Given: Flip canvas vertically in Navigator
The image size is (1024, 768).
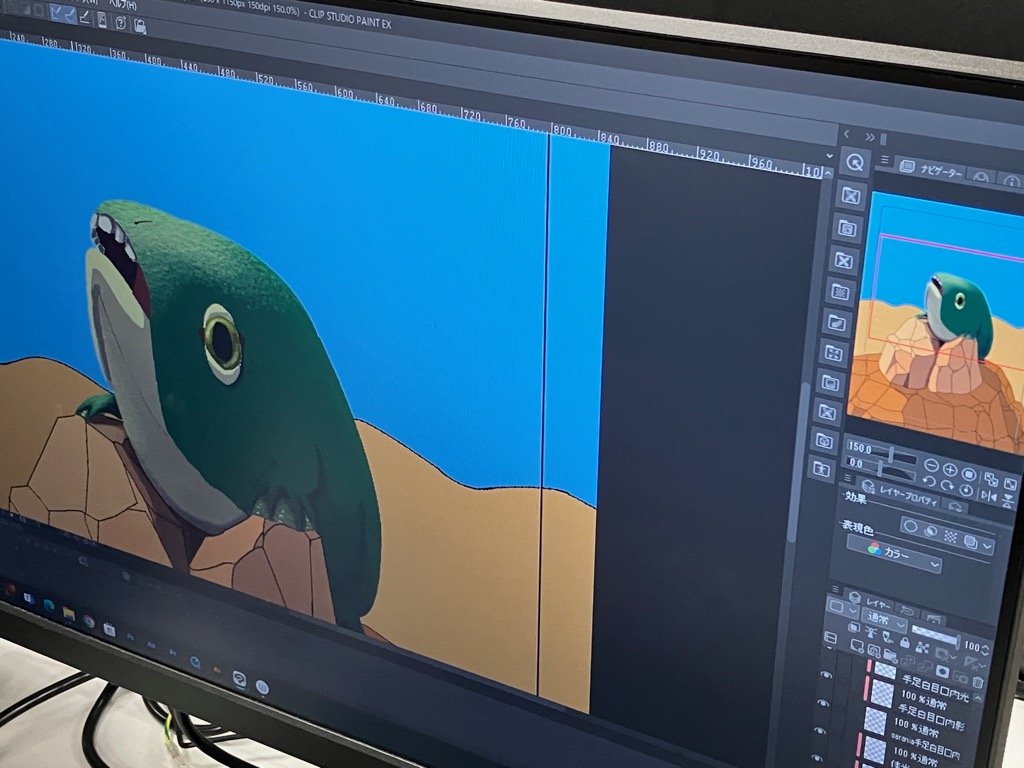Looking at the screenshot, I should 1008,500.
